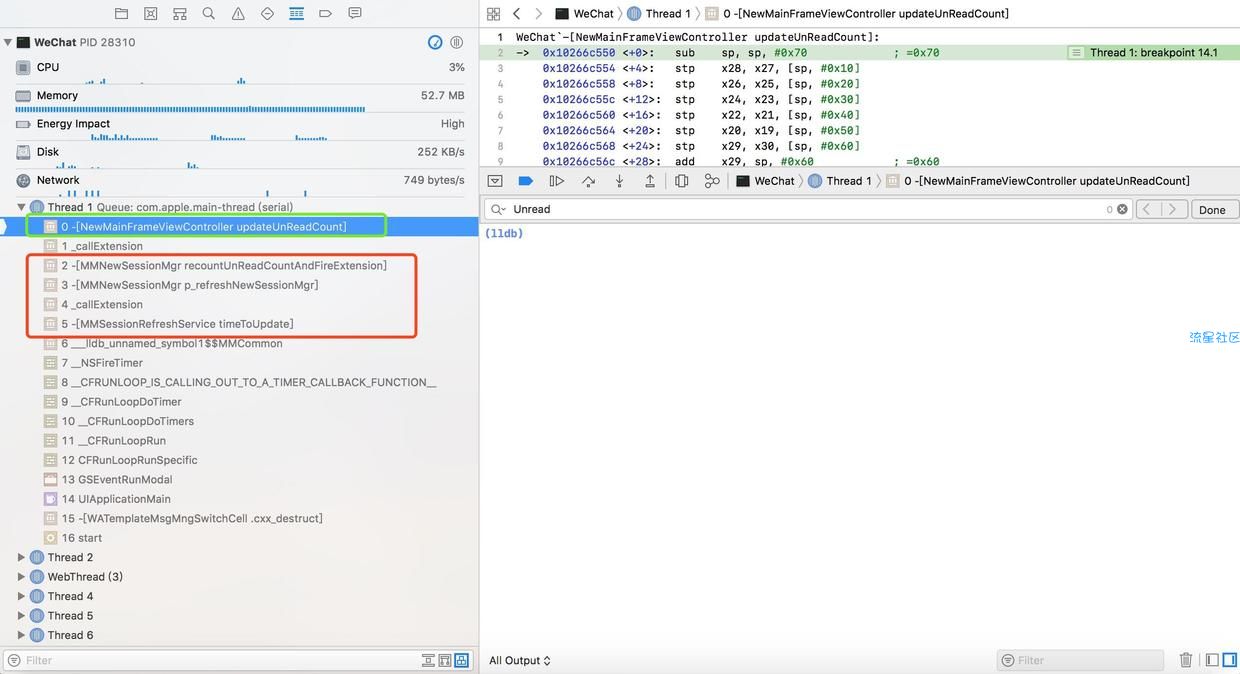Open the Report navigator speech-bubble icon

tap(355, 14)
